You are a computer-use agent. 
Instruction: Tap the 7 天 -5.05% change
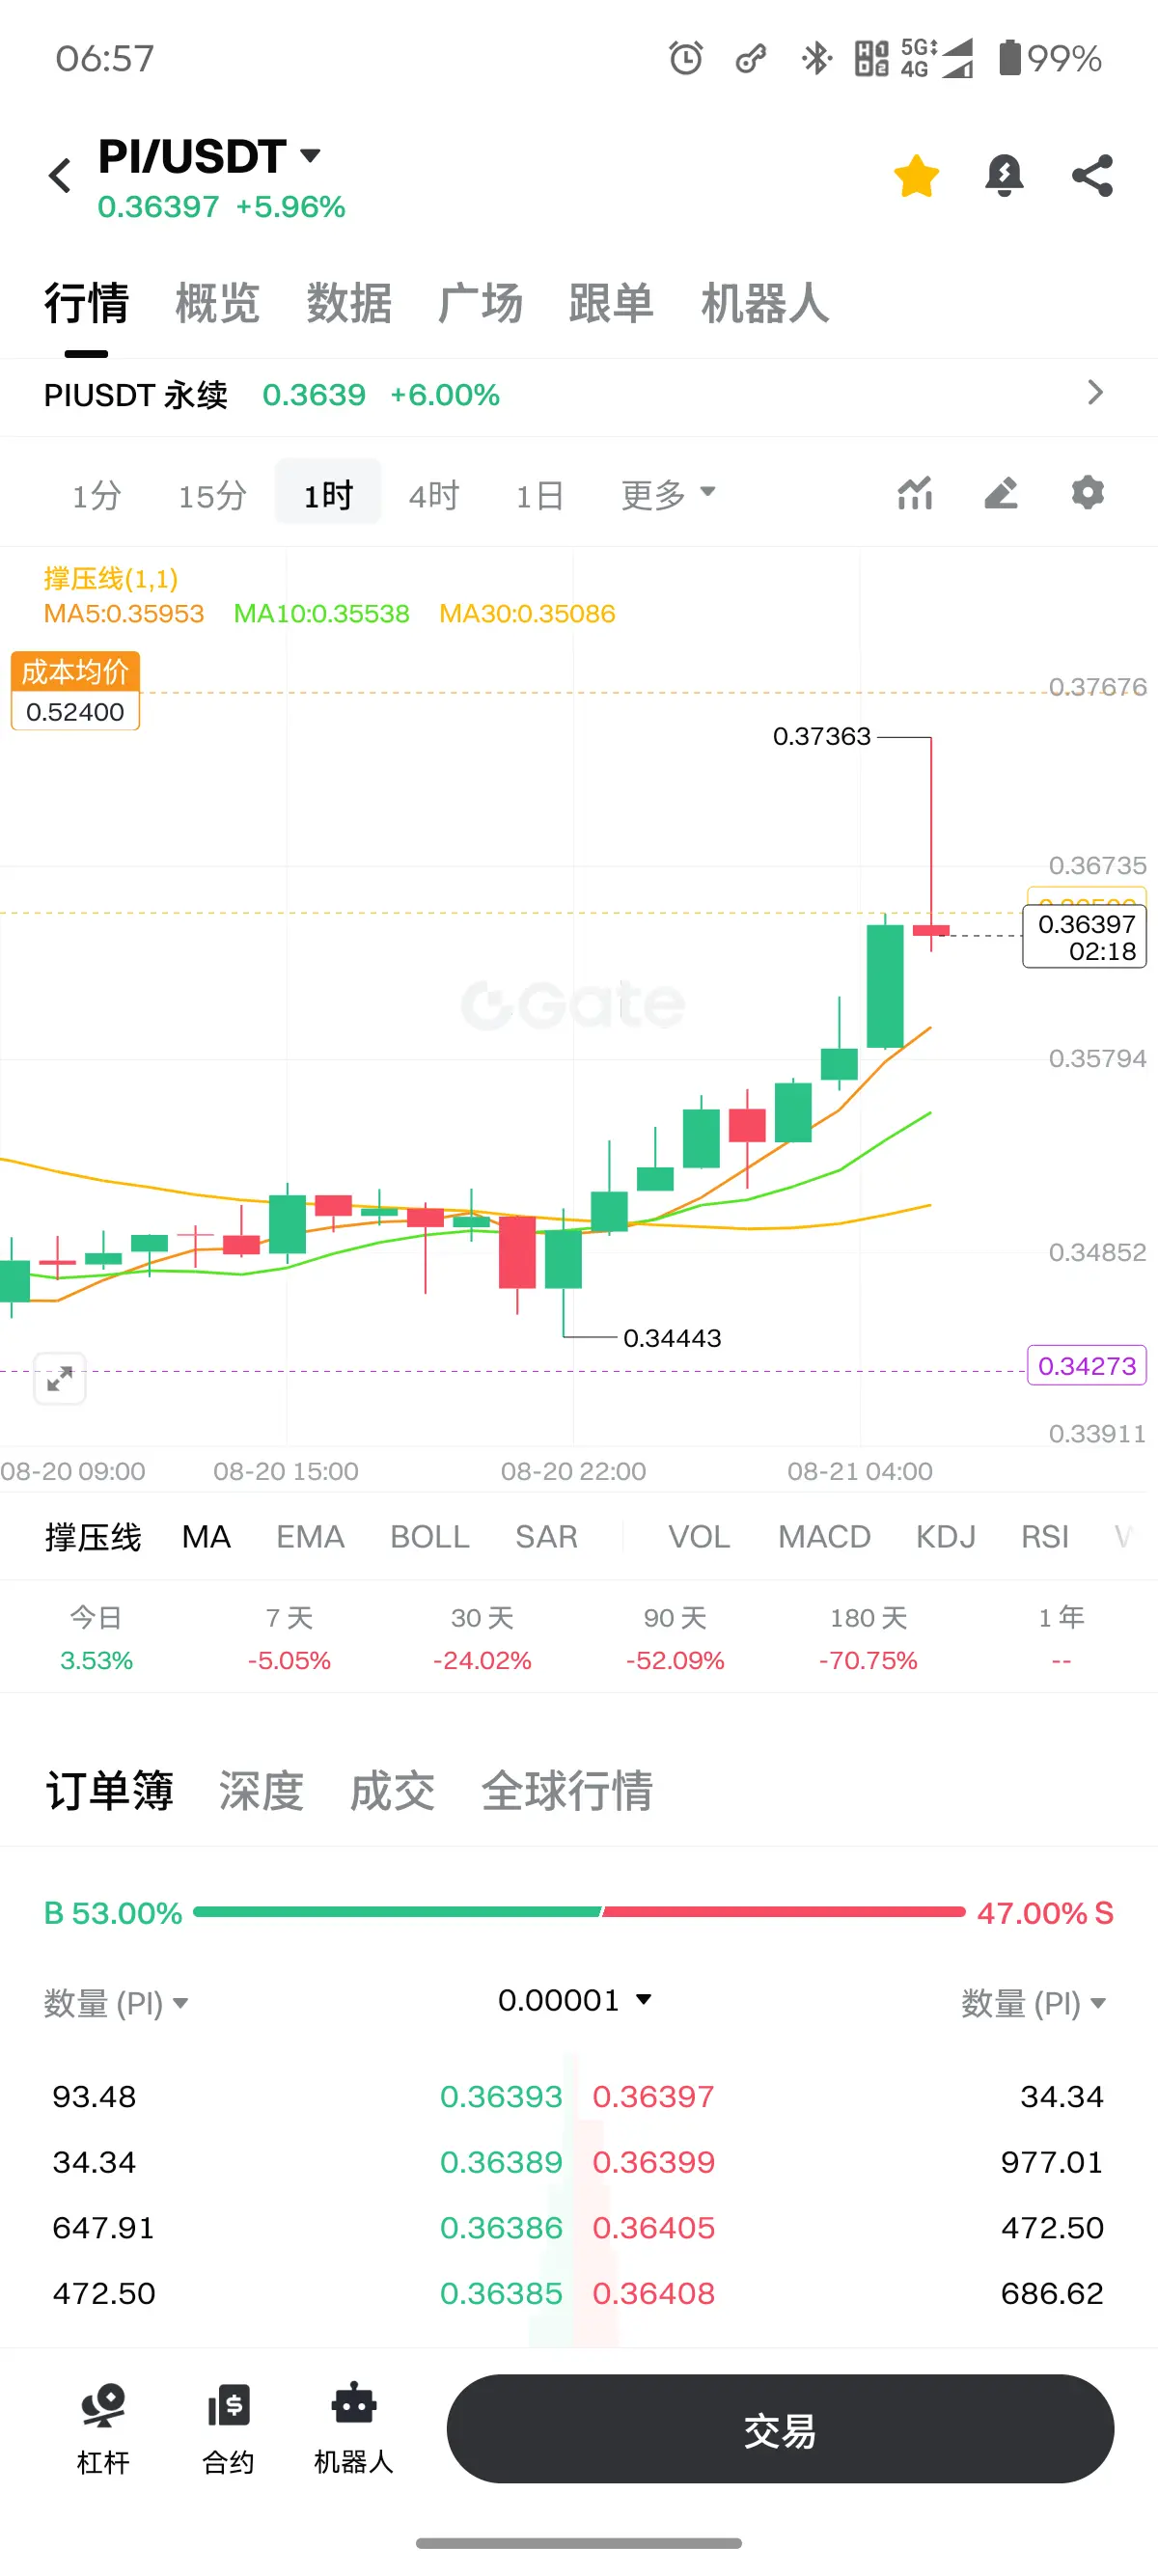(x=289, y=1639)
